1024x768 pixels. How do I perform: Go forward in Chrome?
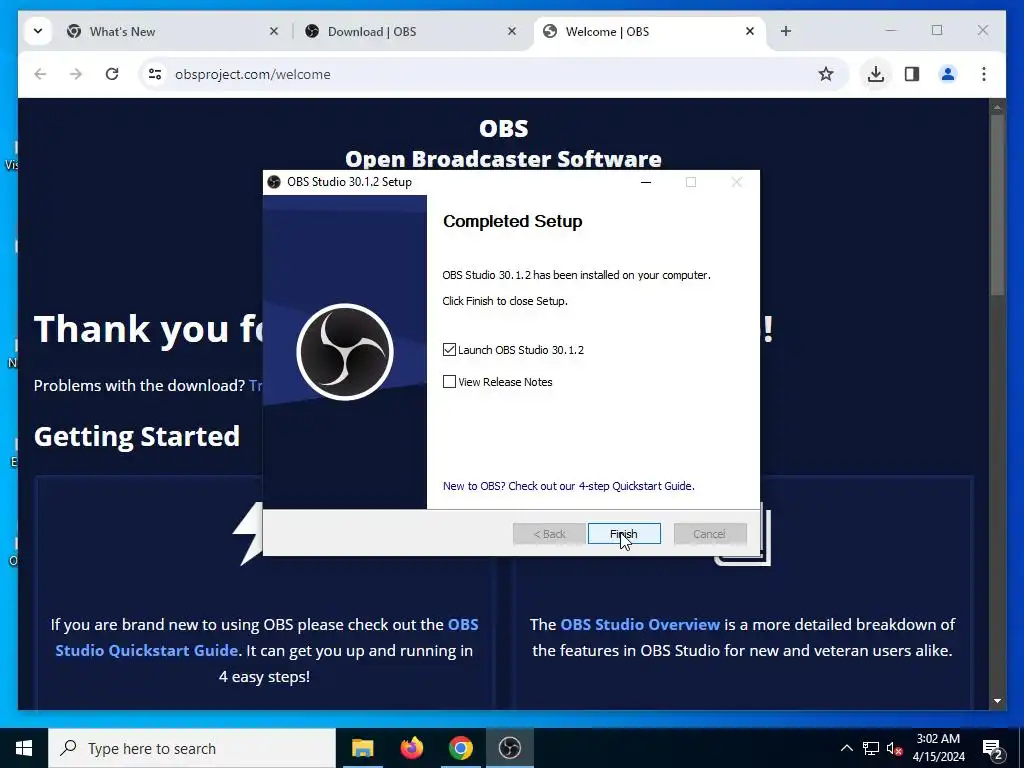click(76, 74)
